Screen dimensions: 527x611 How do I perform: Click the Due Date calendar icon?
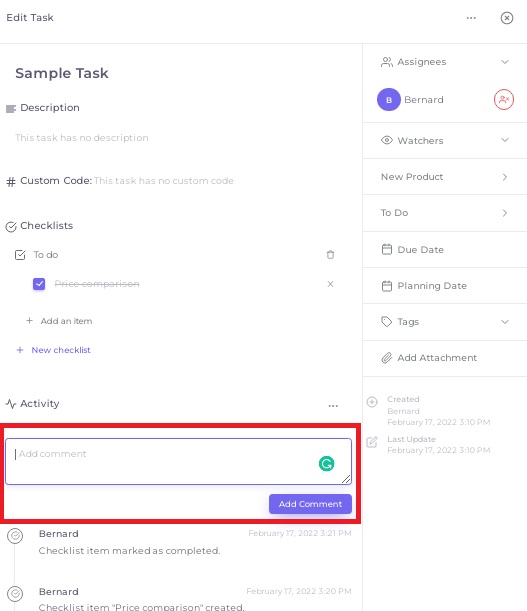click(387, 249)
